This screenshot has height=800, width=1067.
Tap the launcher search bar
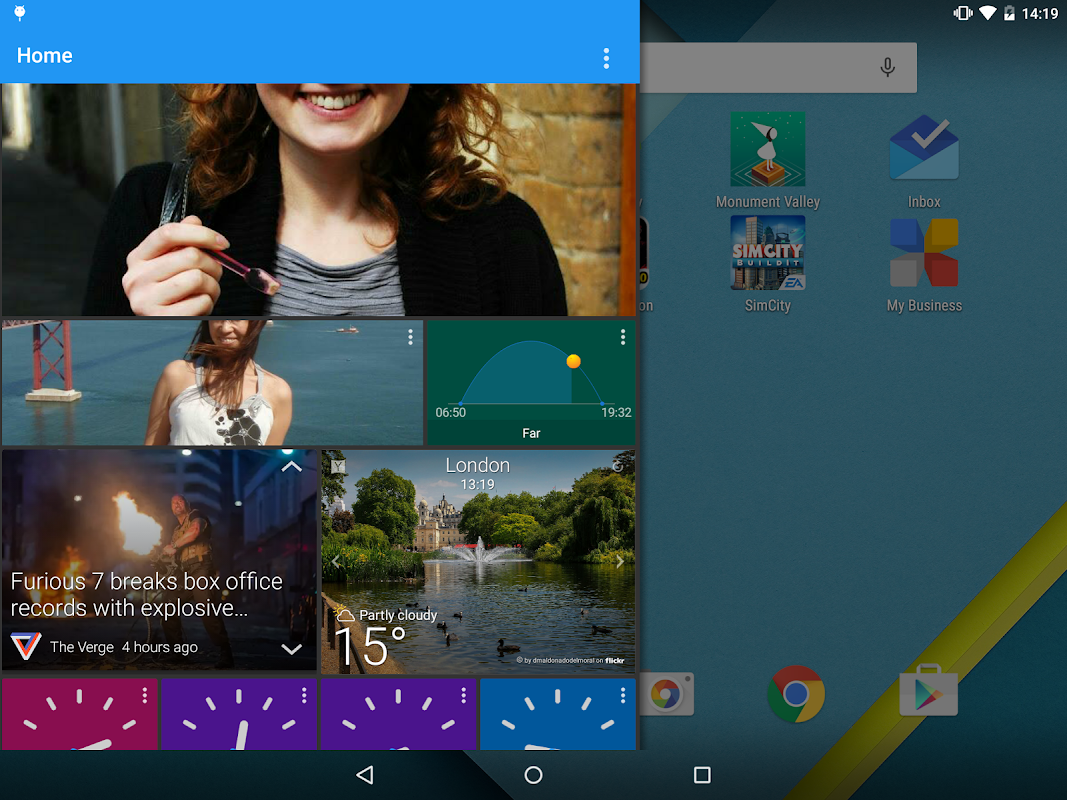click(778, 67)
